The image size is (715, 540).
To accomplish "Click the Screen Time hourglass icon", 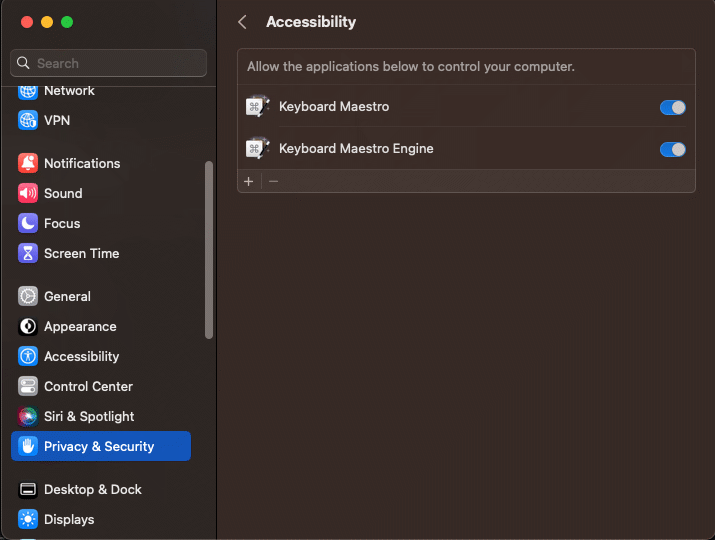I will point(28,254).
